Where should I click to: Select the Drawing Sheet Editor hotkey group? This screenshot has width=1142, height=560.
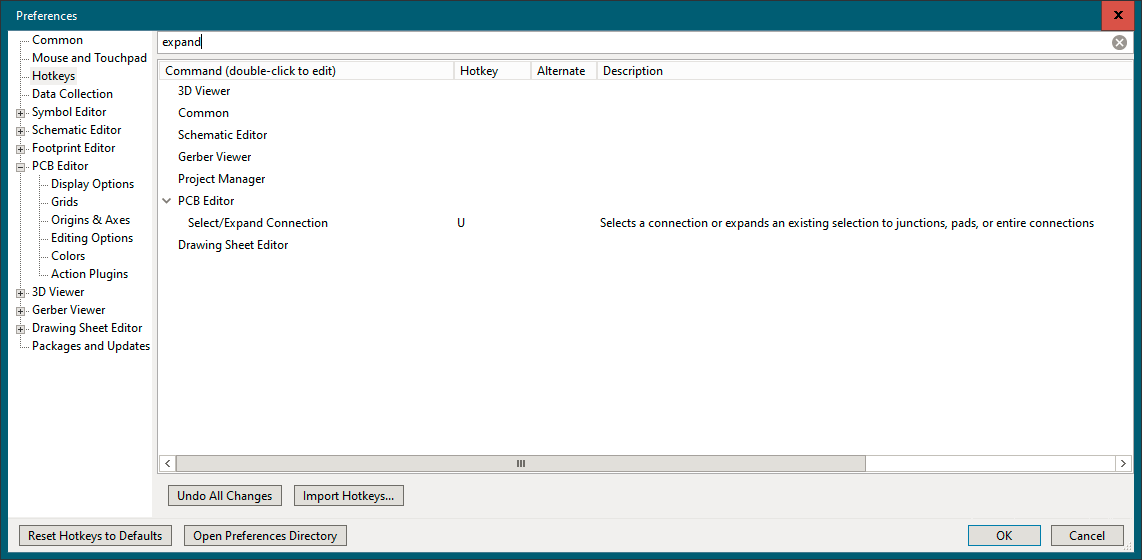tap(233, 245)
